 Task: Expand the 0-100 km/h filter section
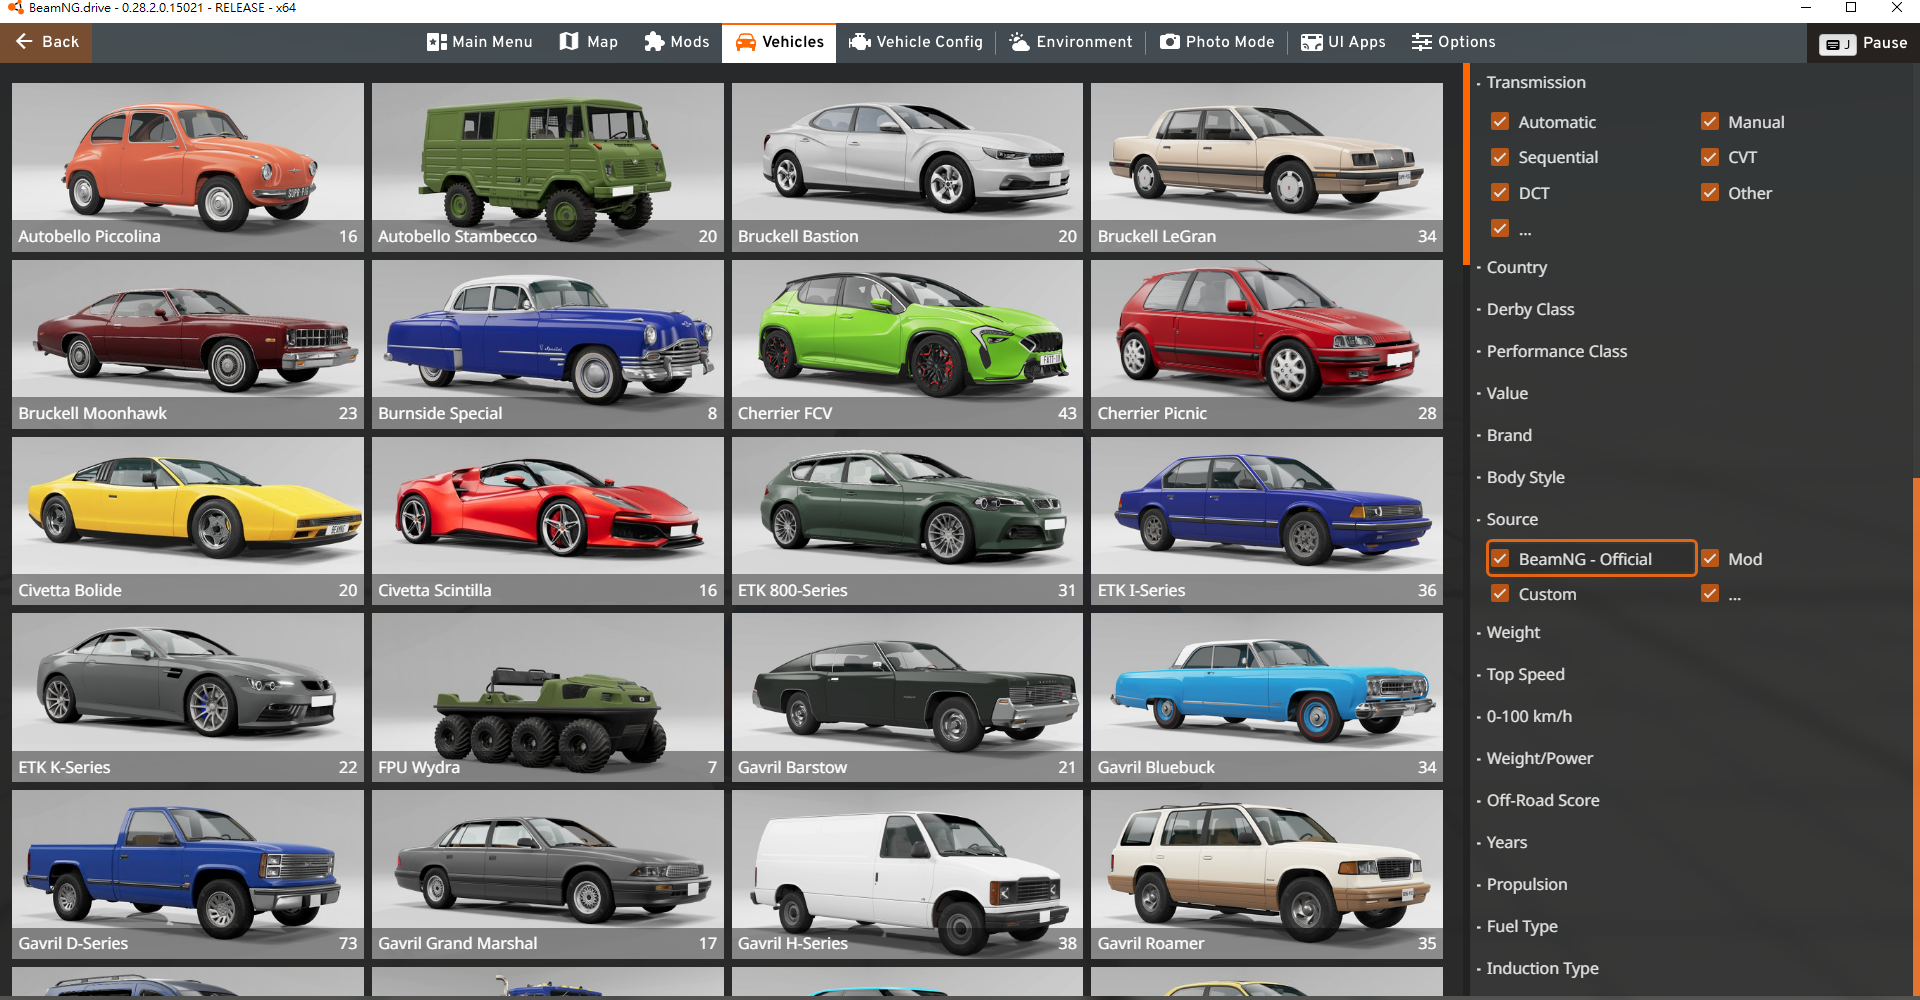pyautogui.click(x=1529, y=716)
